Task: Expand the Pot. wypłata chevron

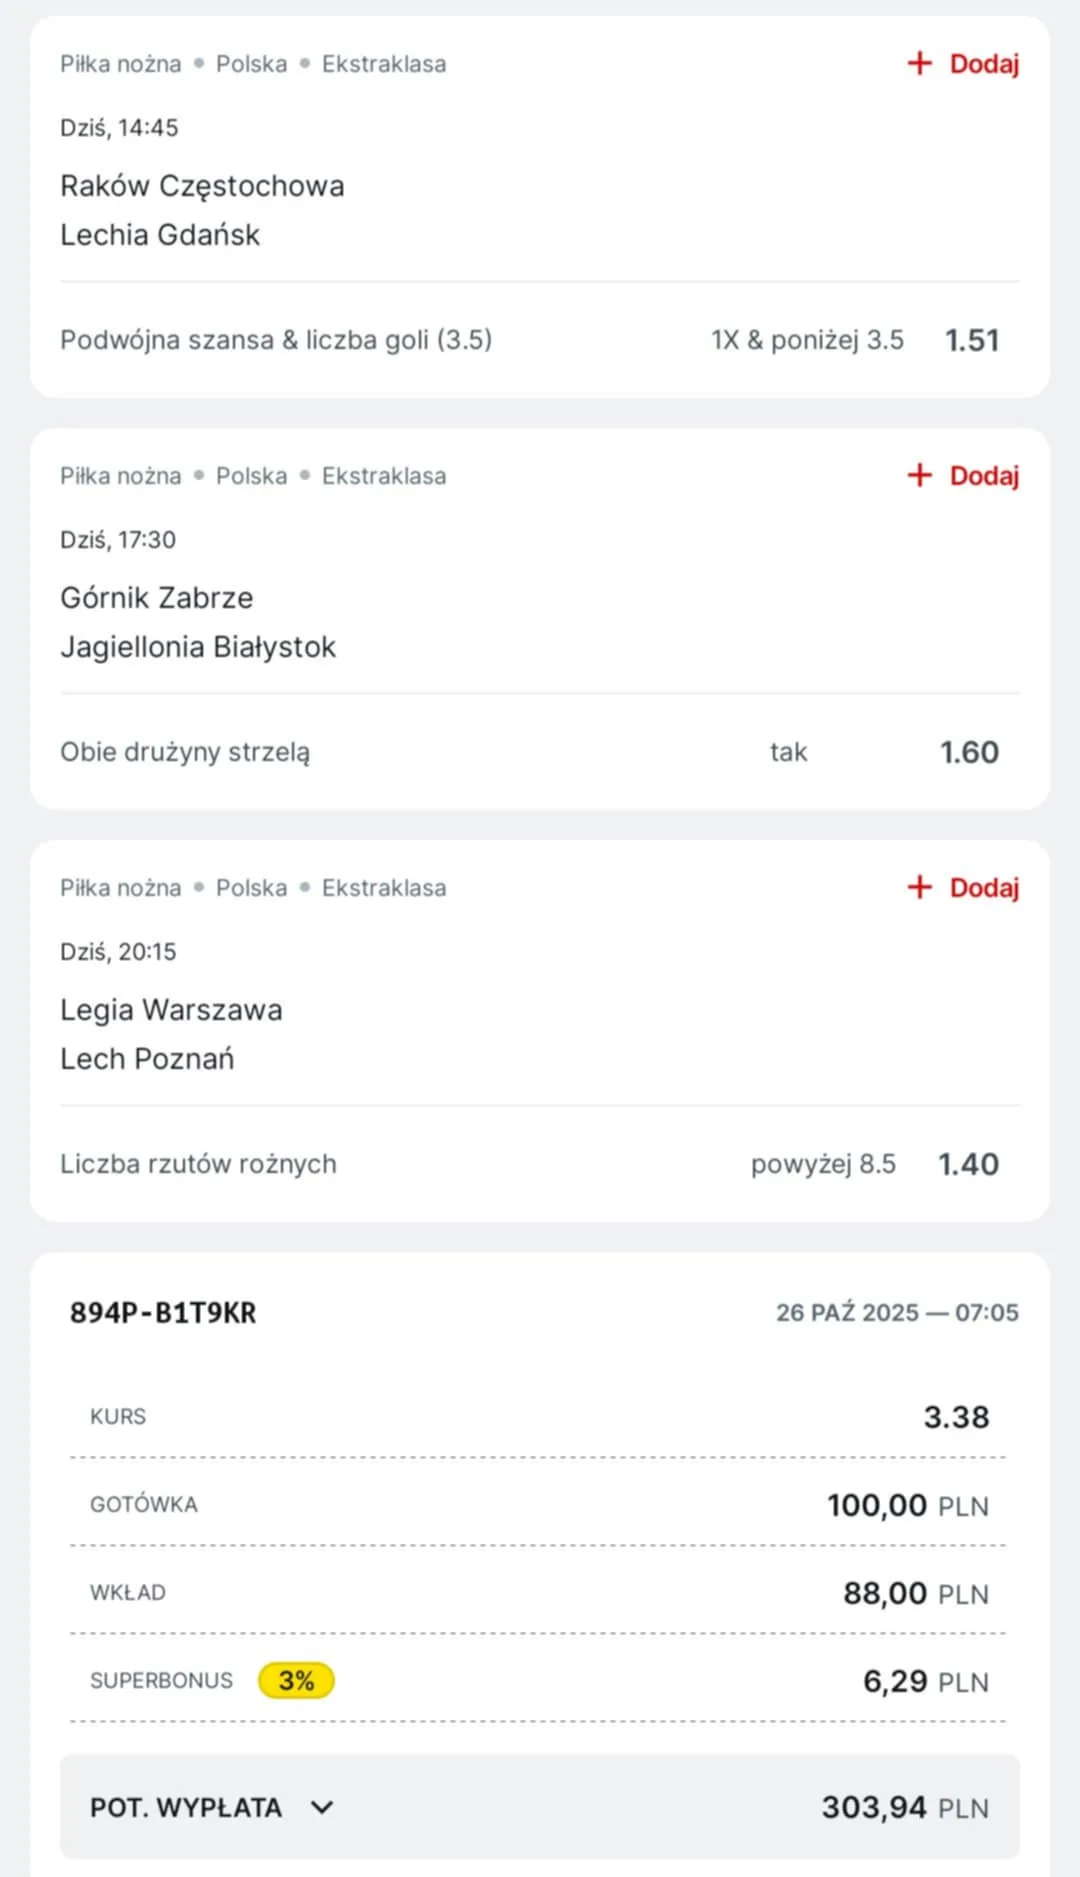Action: click(x=322, y=1807)
